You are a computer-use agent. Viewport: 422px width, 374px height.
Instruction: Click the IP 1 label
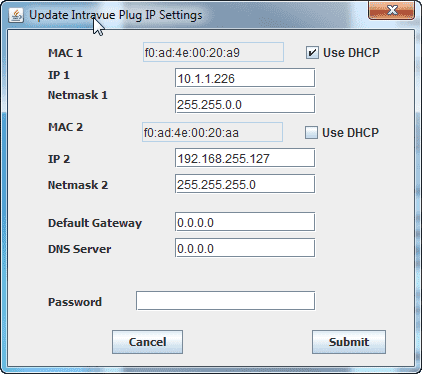59,75
